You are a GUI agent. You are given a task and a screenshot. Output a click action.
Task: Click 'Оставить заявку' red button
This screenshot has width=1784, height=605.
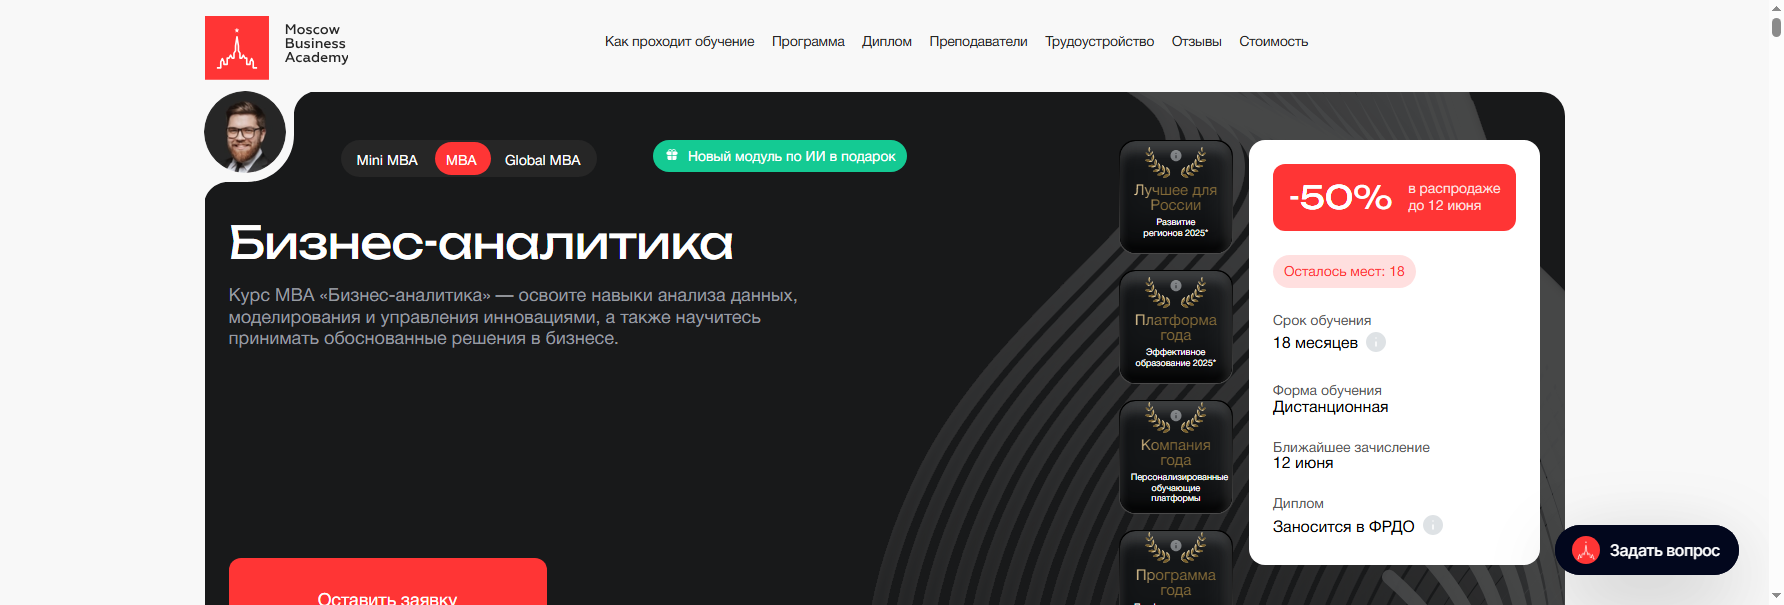388,582
